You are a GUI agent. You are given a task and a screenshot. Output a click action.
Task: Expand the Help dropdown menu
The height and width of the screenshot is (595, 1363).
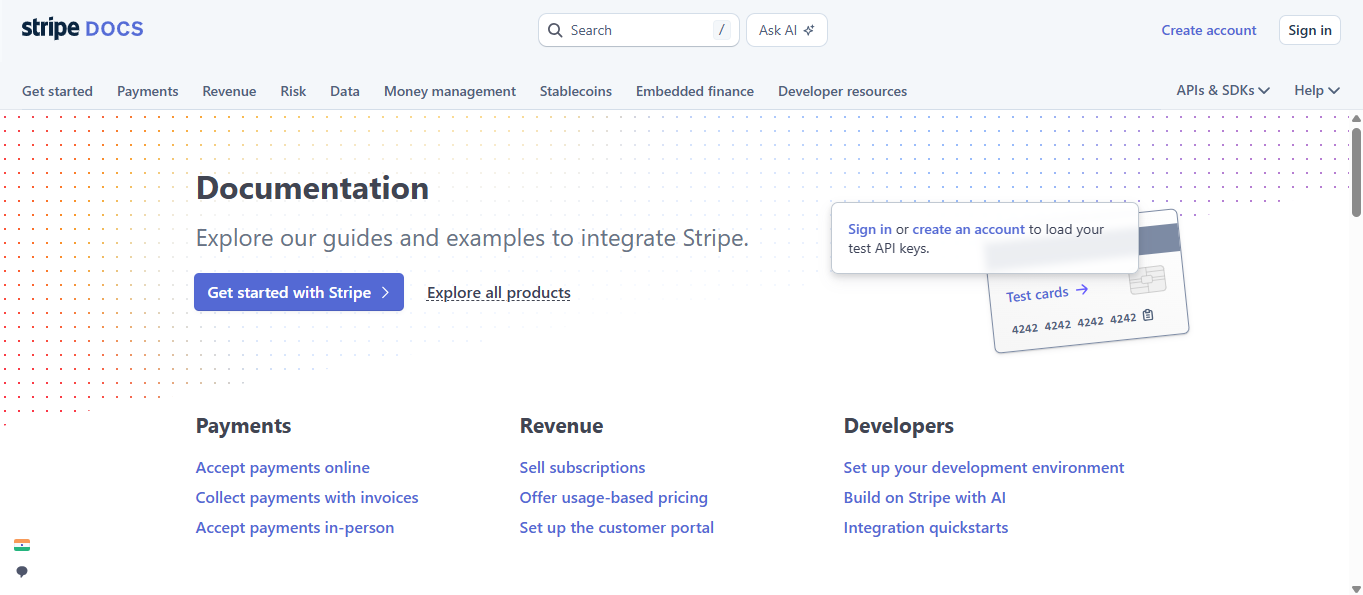pyautogui.click(x=1317, y=91)
